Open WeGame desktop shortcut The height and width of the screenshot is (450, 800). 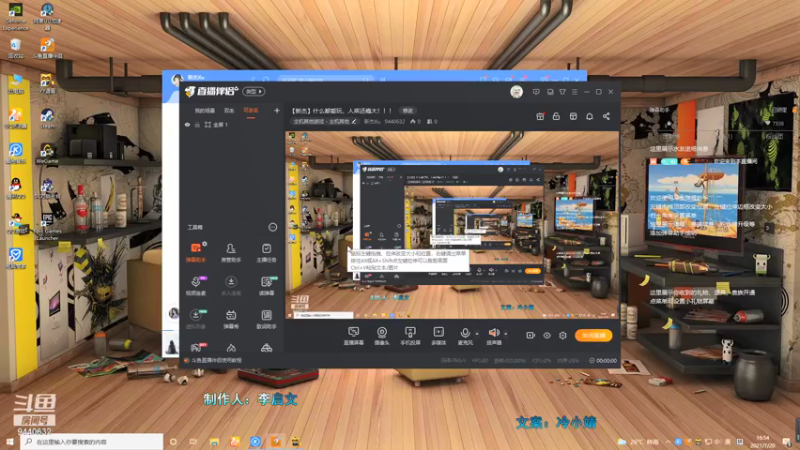(x=47, y=154)
